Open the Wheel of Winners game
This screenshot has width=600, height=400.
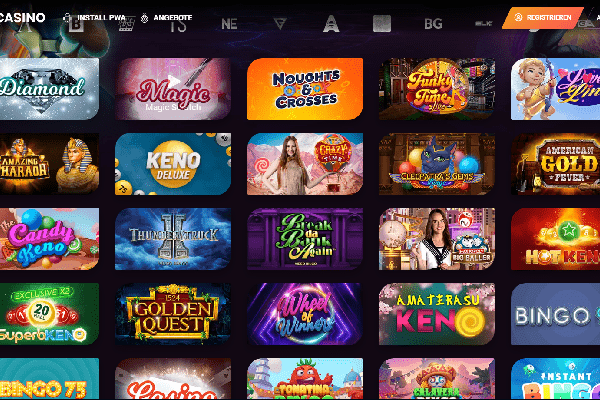305,314
